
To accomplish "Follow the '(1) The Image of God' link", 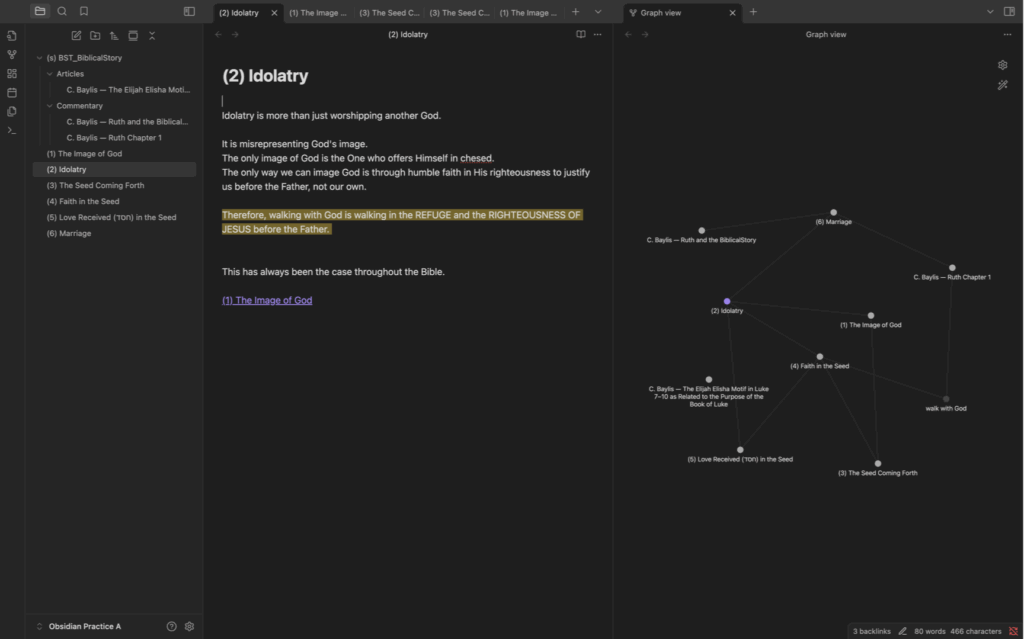I will (x=267, y=300).
